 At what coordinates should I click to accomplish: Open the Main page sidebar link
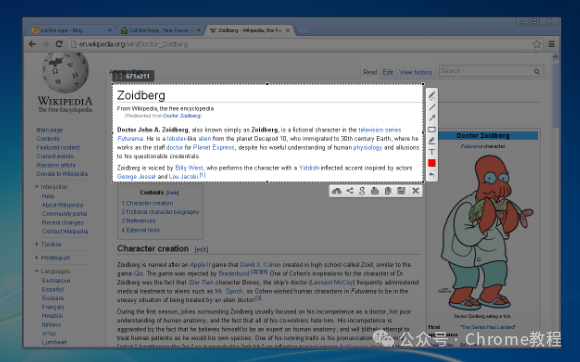50,130
